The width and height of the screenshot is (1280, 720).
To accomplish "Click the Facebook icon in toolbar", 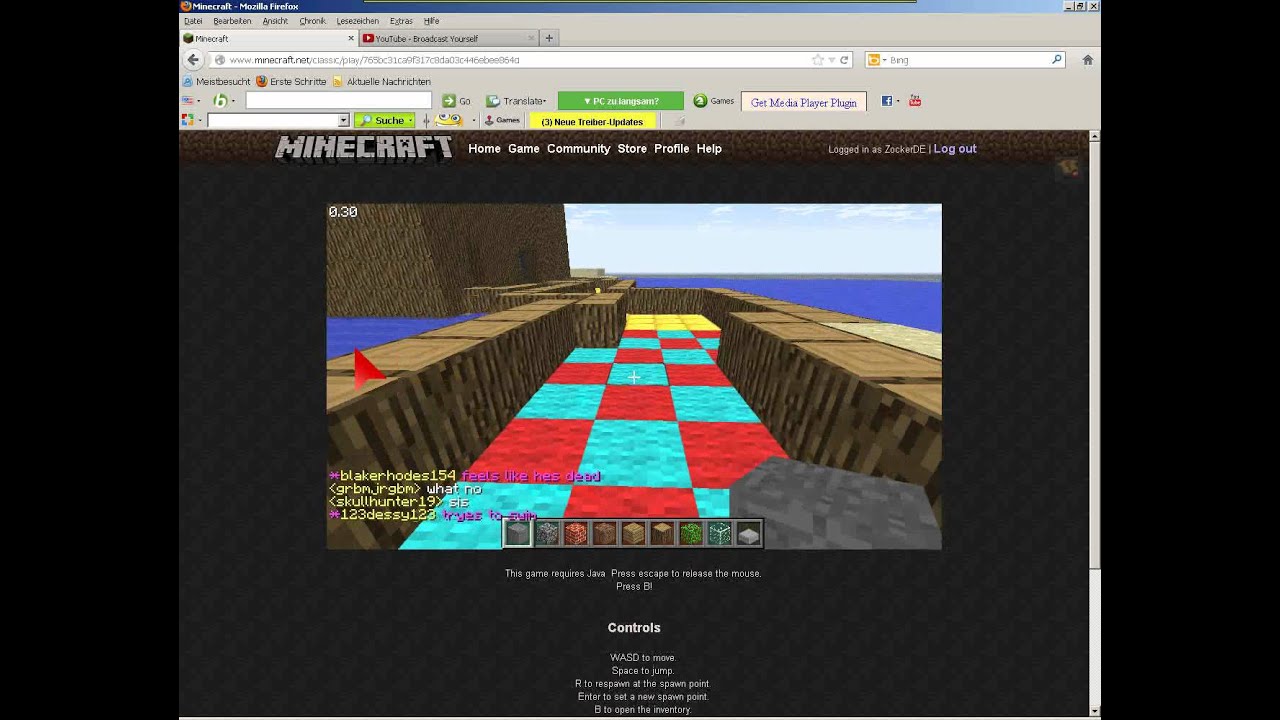I will [x=886, y=101].
